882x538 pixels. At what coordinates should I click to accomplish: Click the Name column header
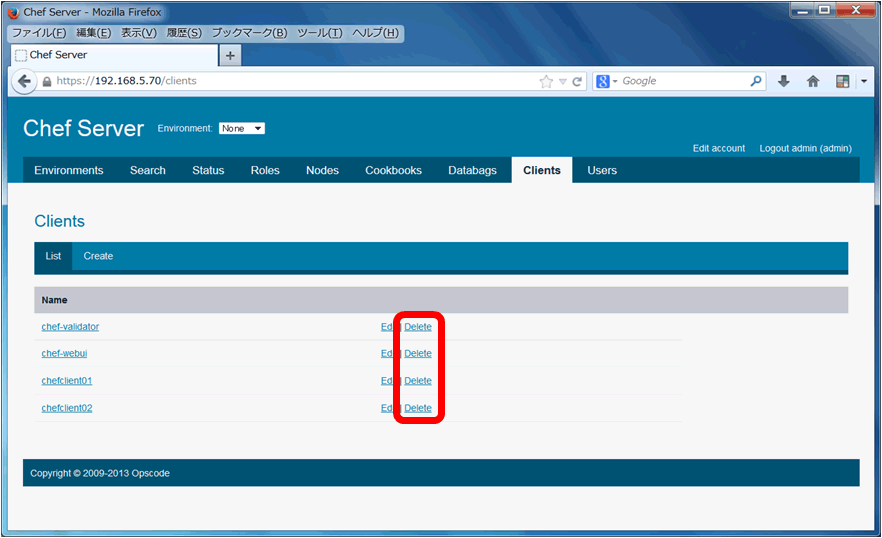[x=55, y=301]
